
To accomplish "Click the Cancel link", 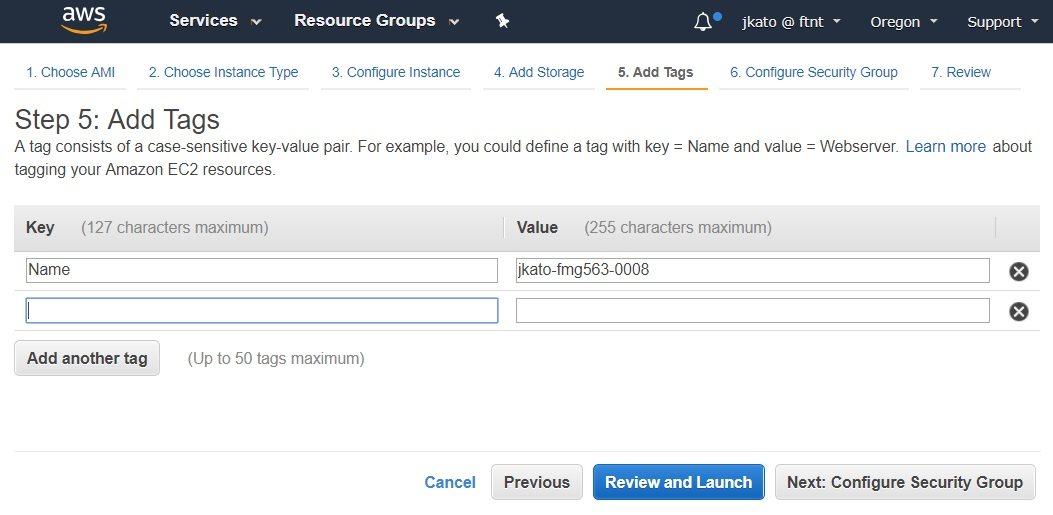I will pyautogui.click(x=450, y=482).
